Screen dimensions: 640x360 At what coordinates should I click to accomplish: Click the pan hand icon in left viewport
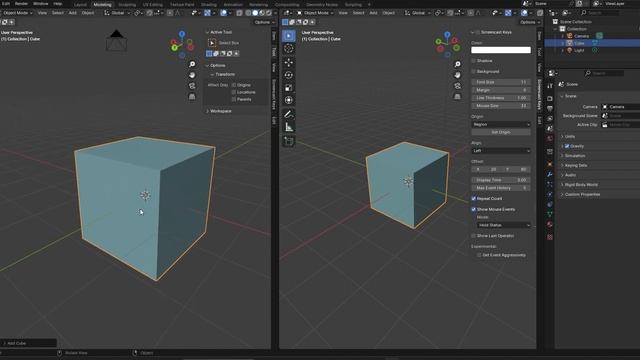coord(192,75)
